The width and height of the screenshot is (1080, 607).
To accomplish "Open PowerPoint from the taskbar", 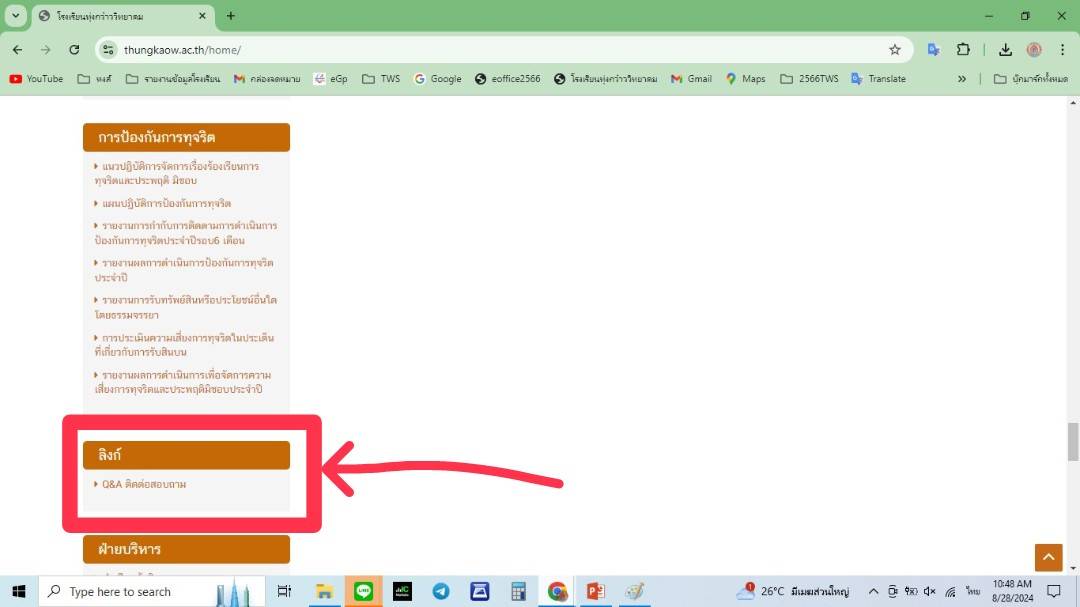I will click(x=596, y=591).
